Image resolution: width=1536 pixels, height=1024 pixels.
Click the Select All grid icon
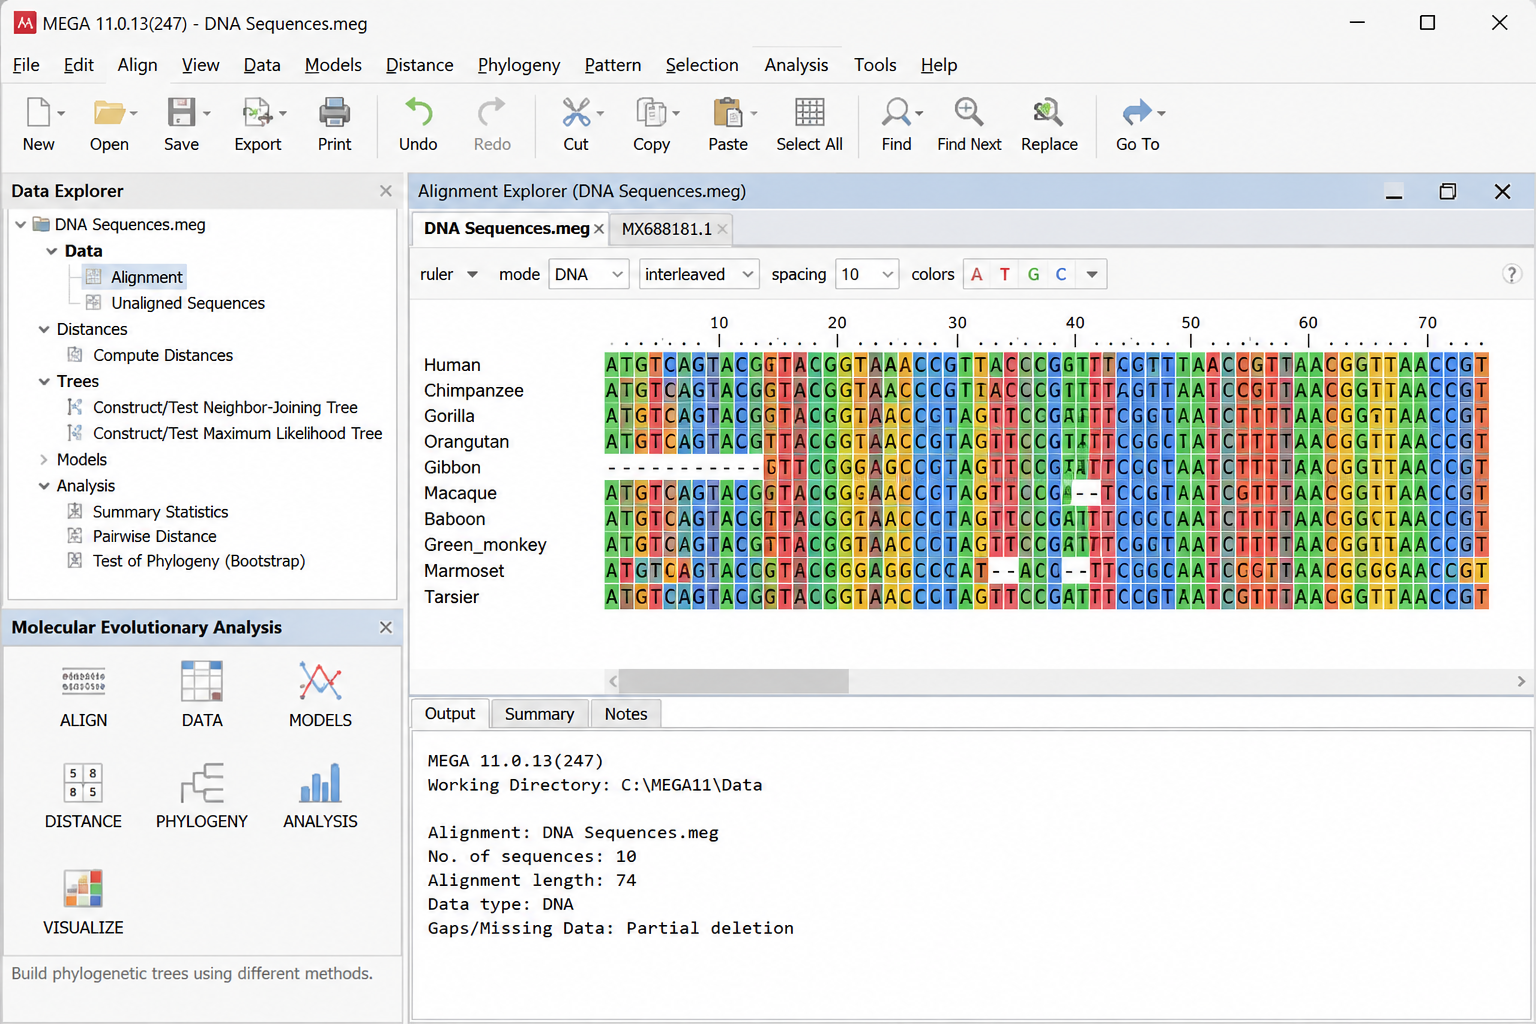coord(809,112)
